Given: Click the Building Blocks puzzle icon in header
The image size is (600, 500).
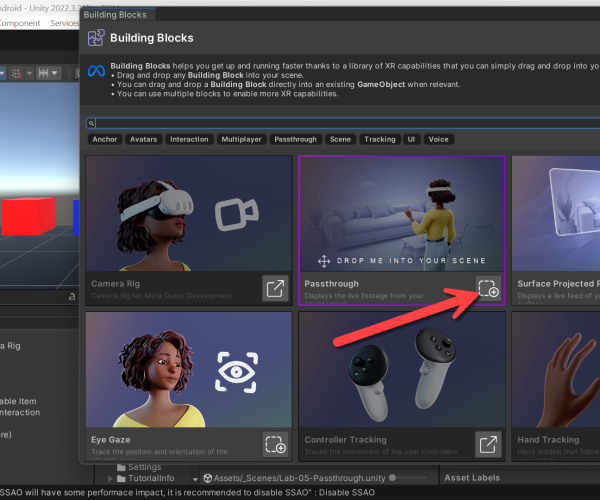Looking at the screenshot, I should click(x=96, y=38).
